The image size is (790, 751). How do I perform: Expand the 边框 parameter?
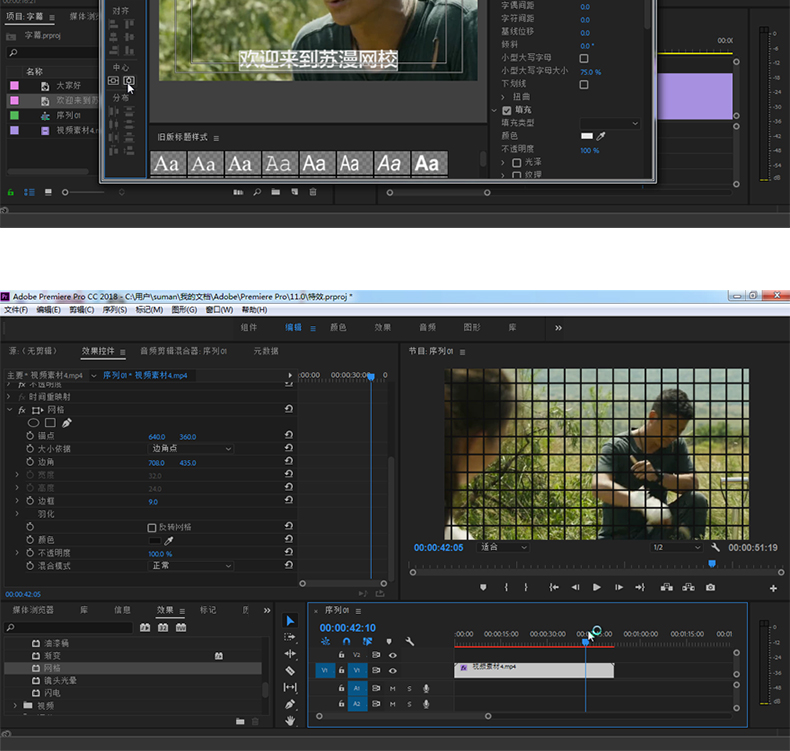(x=17, y=501)
